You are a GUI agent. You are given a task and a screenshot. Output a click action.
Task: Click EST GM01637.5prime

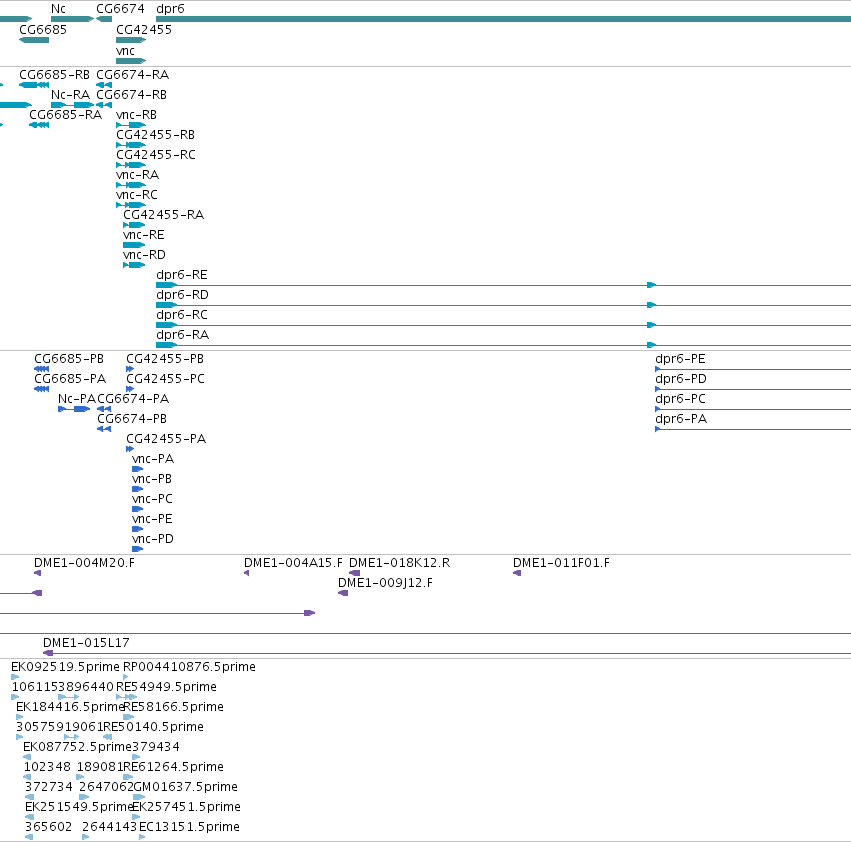[185, 788]
